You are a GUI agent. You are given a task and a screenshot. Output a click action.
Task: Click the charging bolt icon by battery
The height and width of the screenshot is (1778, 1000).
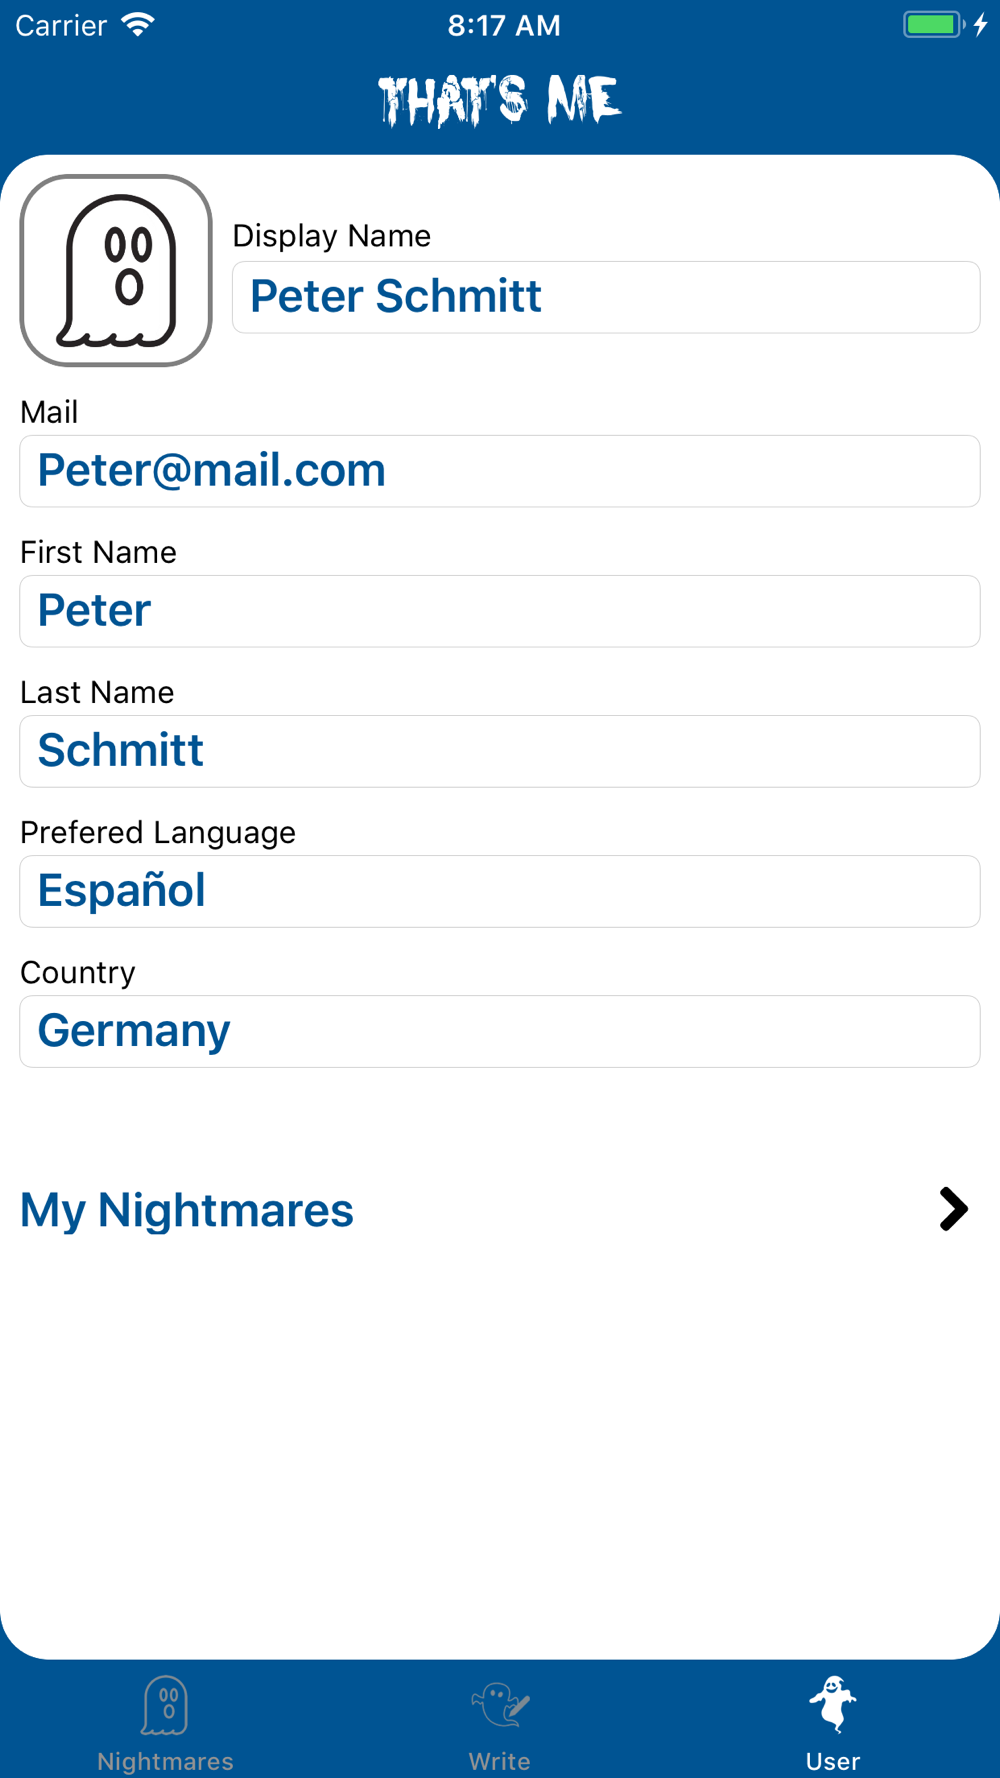pyautogui.click(x=981, y=25)
